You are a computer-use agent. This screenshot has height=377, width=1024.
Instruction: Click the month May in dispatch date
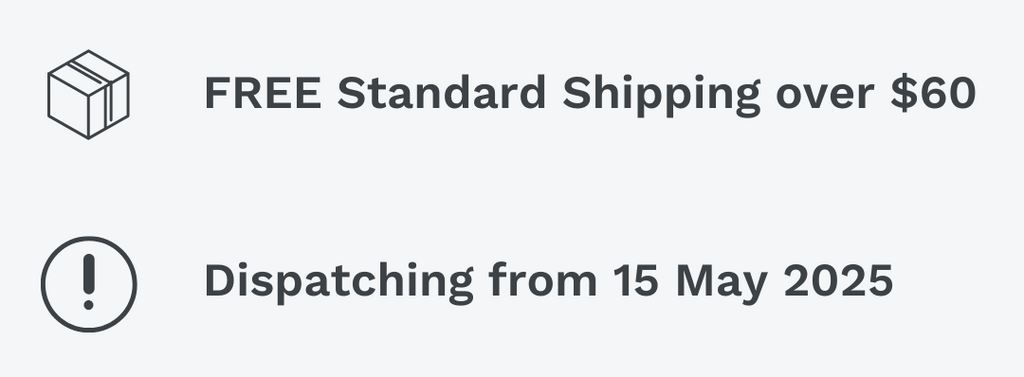(722, 284)
